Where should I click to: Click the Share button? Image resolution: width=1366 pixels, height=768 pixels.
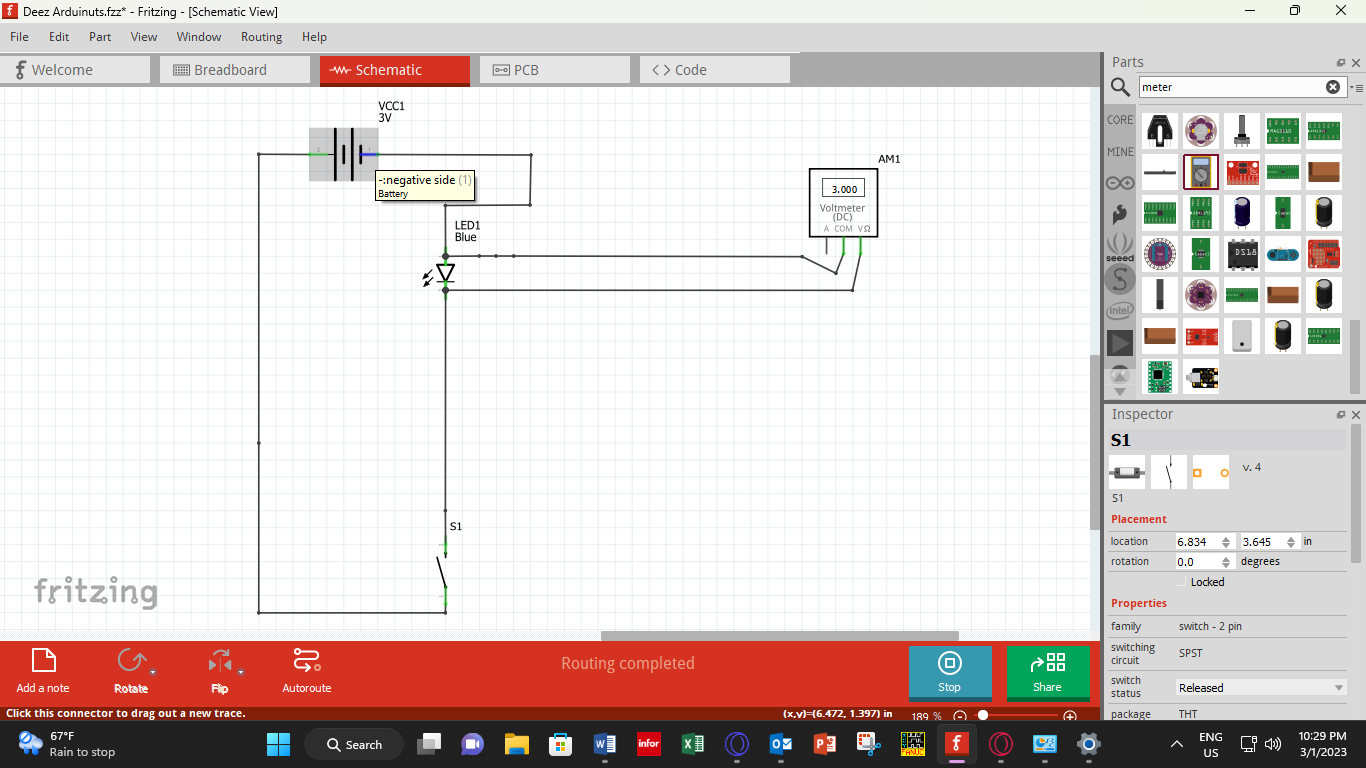(x=1047, y=673)
